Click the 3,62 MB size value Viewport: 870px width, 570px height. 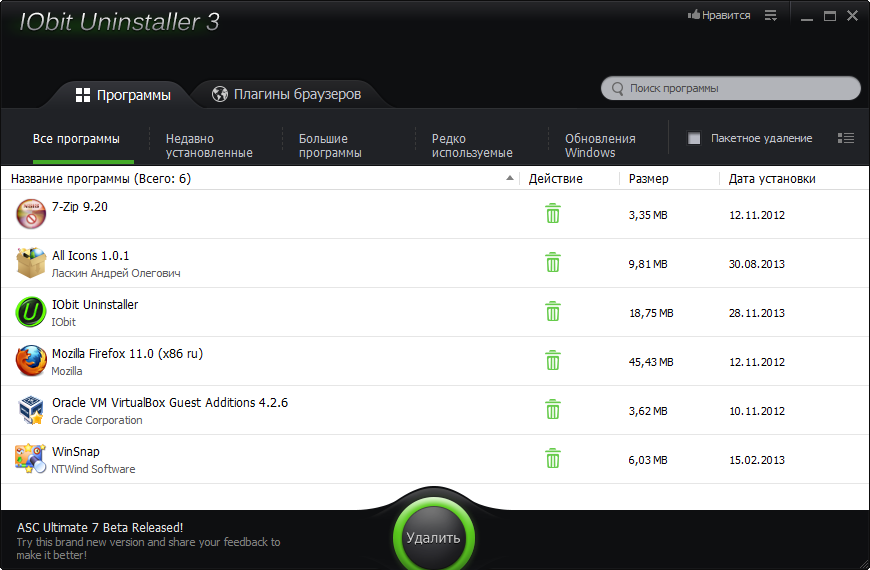(x=648, y=411)
